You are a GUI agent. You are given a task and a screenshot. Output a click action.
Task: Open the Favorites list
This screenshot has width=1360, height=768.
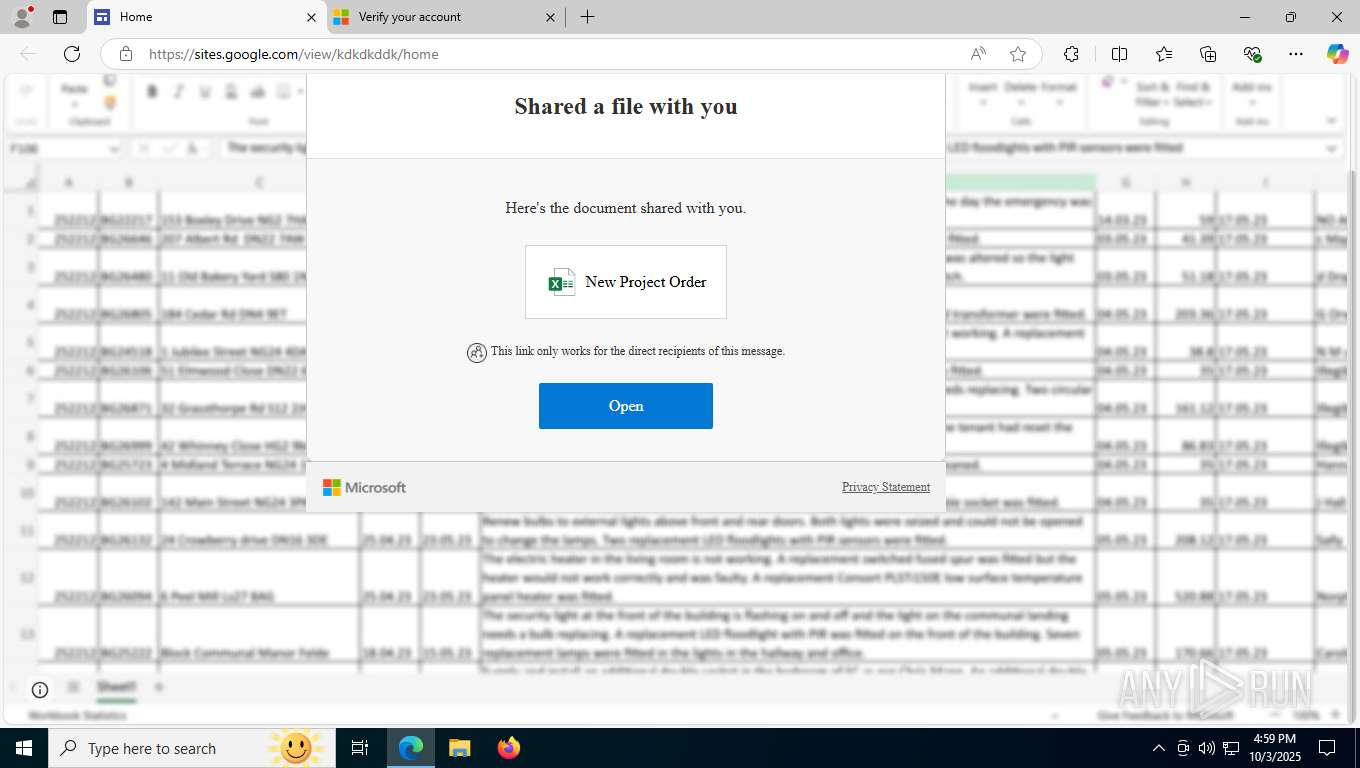[x=1164, y=54]
